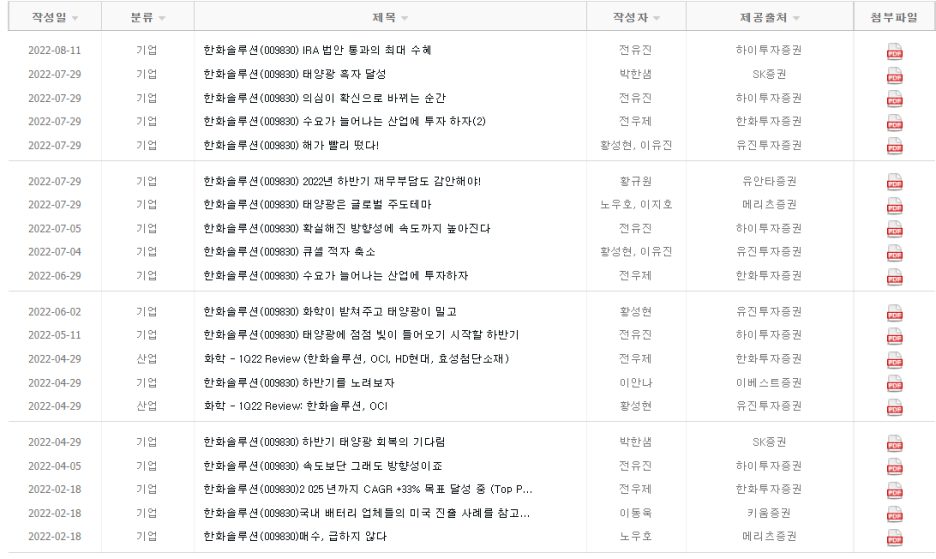The height and width of the screenshot is (559, 936).
Task: Open PDF for 'CAGR +33% 목표 달성 중' report
Action: click(894, 490)
